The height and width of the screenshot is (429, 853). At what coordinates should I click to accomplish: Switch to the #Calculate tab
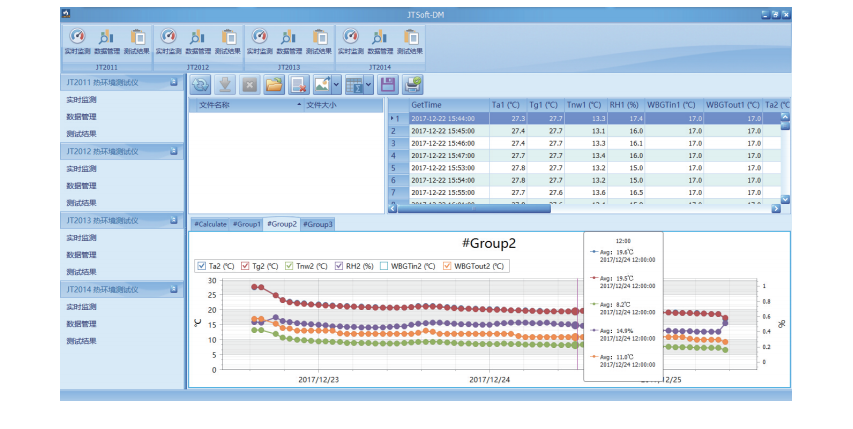coord(210,224)
